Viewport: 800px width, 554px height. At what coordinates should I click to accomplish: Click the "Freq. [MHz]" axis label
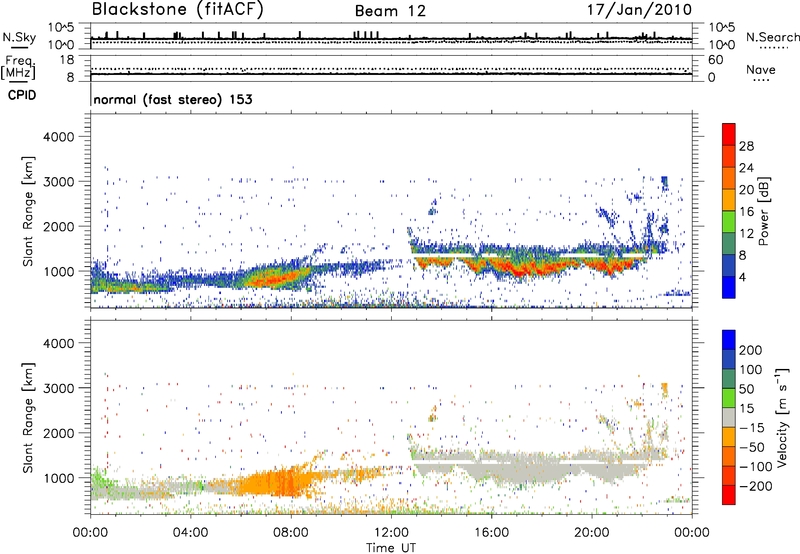(x=19, y=67)
